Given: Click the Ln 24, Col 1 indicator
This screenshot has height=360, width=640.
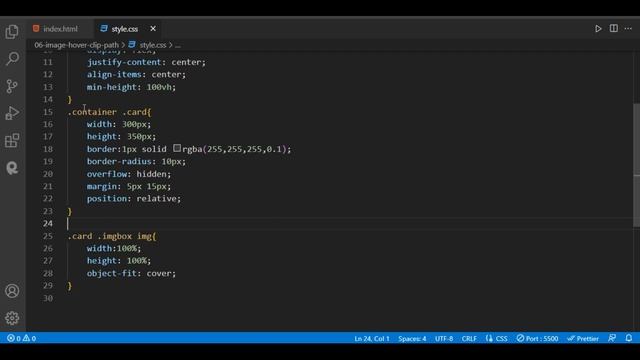Looking at the screenshot, I should coord(372,338).
